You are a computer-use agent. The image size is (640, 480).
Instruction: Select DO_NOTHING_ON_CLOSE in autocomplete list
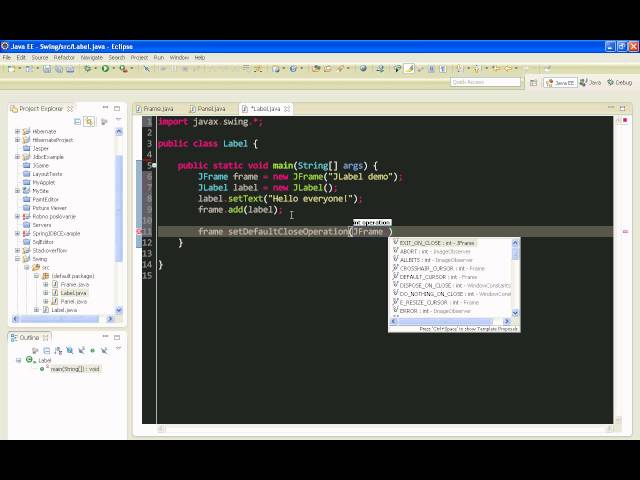tap(451, 294)
